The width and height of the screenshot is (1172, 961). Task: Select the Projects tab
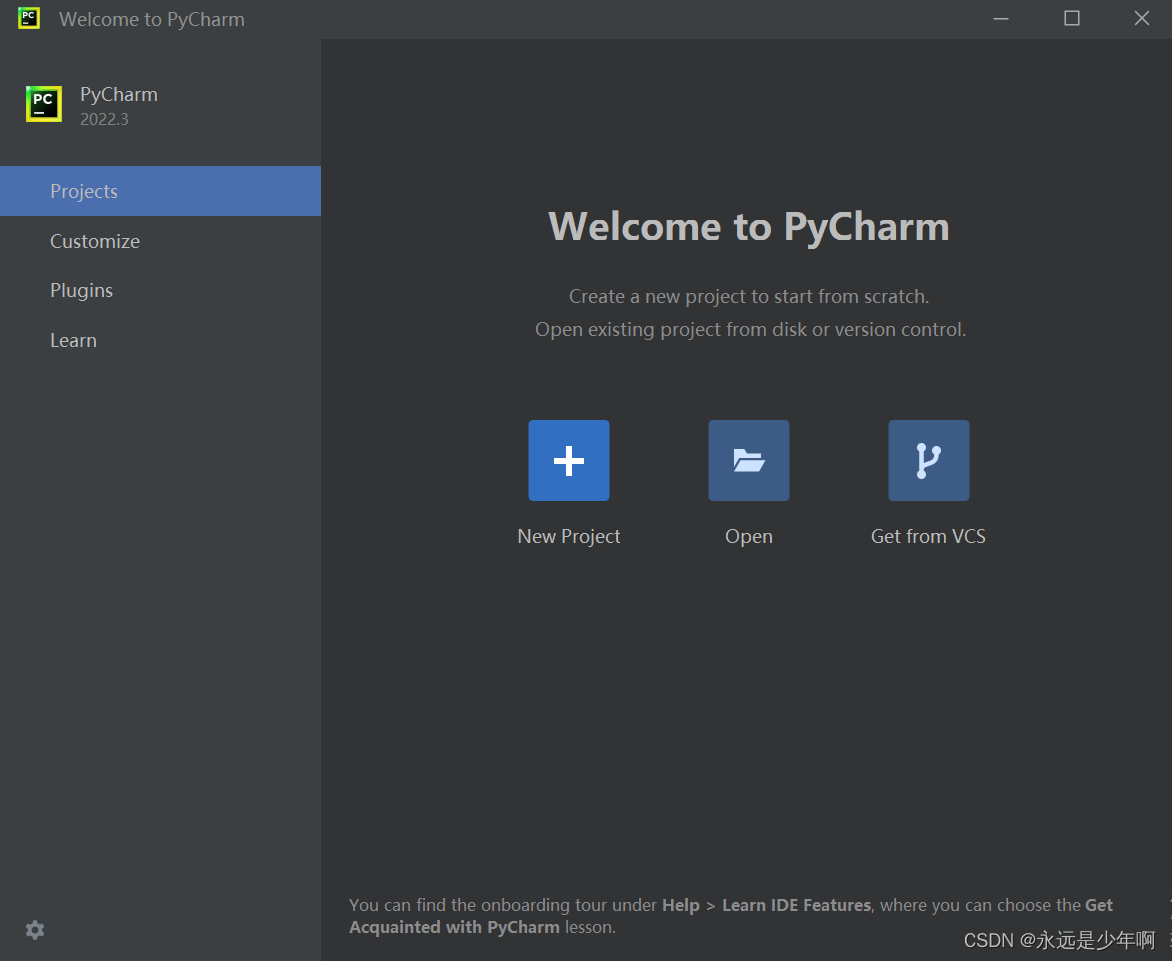click(x=160, y=191)
